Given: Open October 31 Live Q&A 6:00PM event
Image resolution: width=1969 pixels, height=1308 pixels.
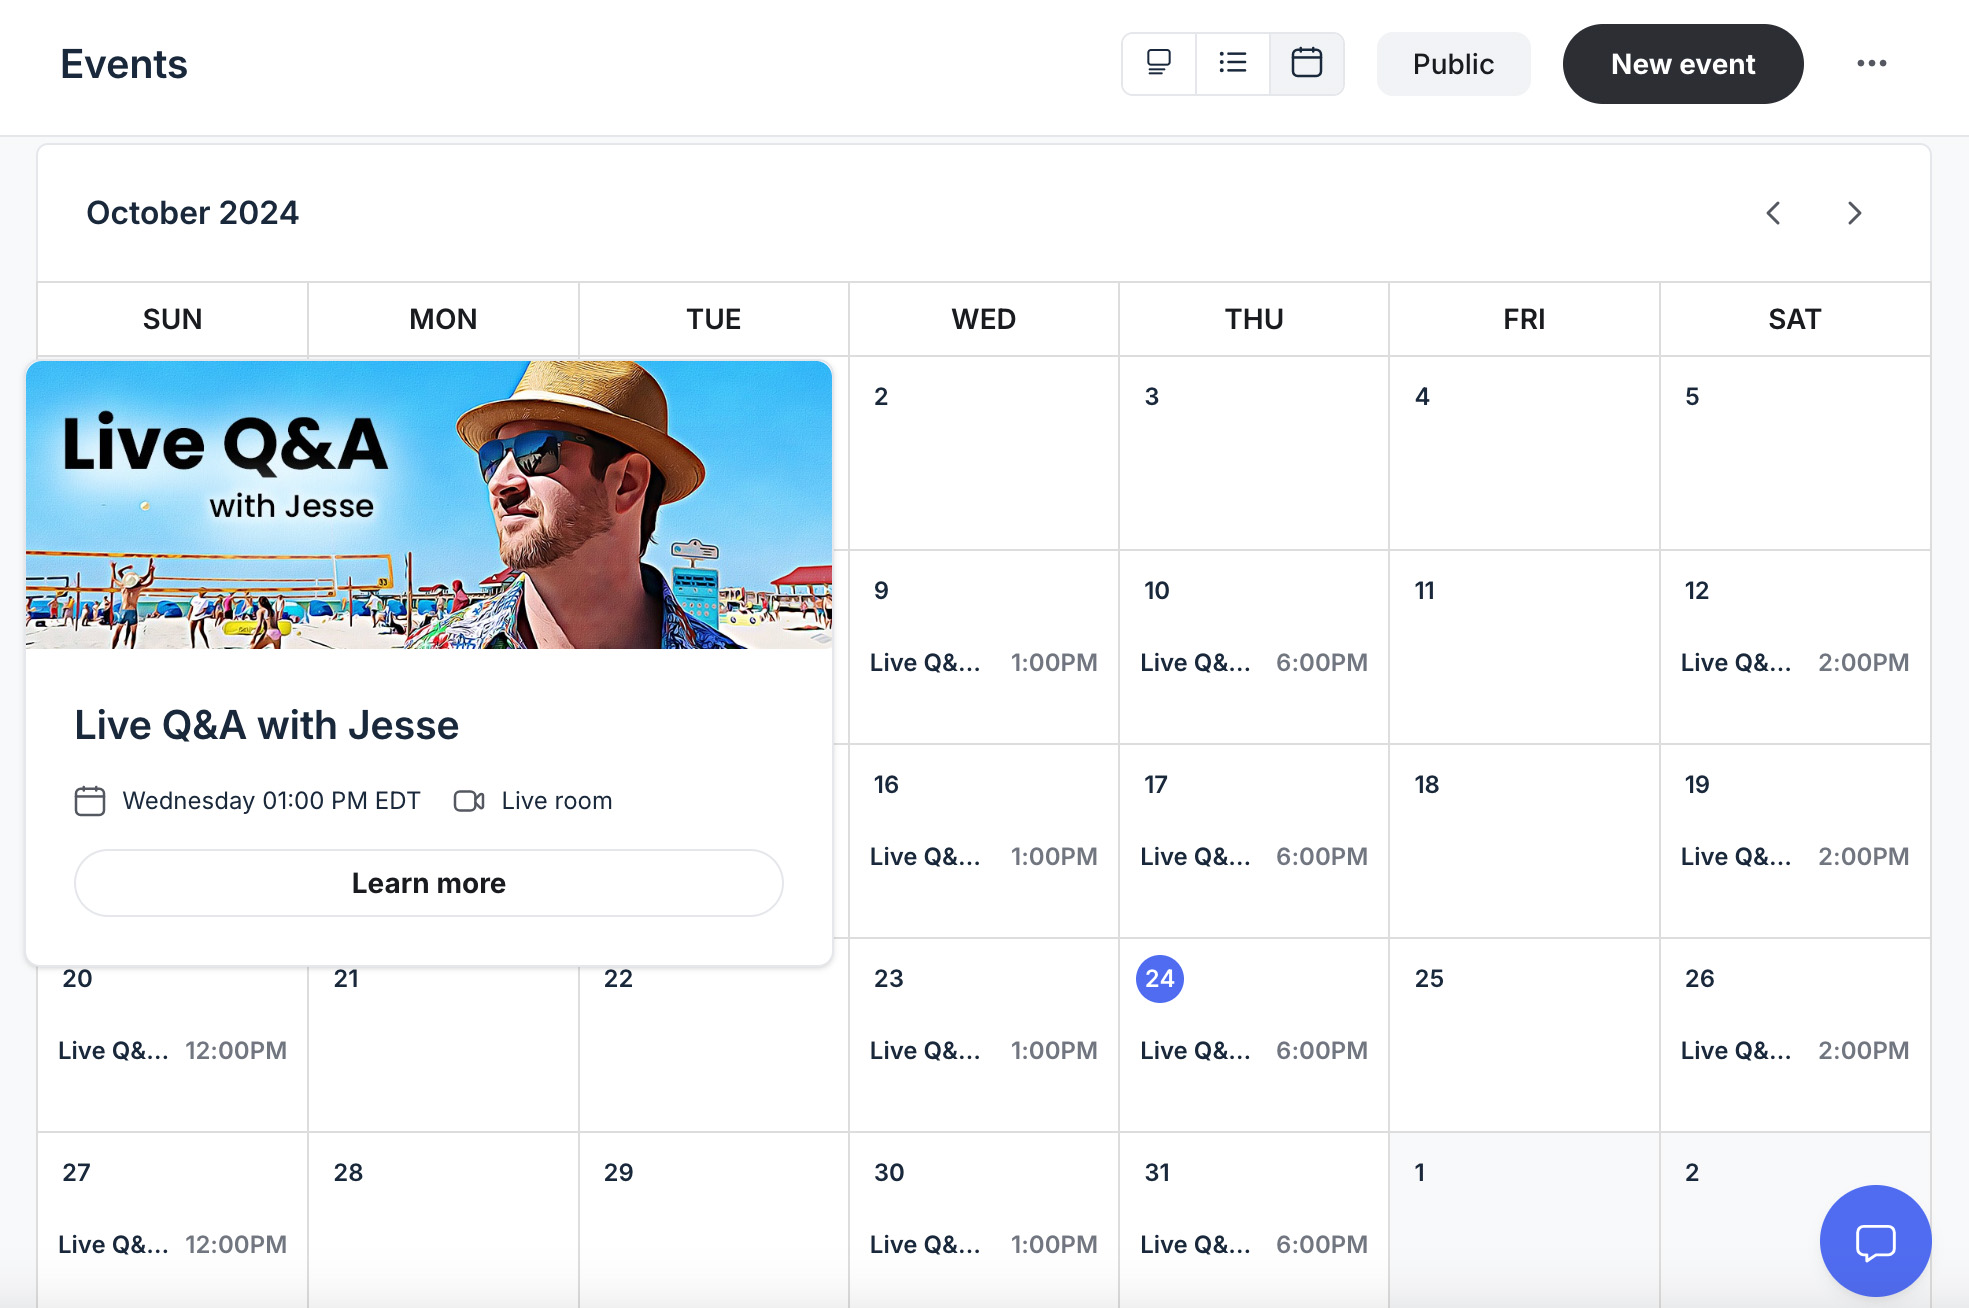Looking at the screenshot, I should coord(1254,1244).
